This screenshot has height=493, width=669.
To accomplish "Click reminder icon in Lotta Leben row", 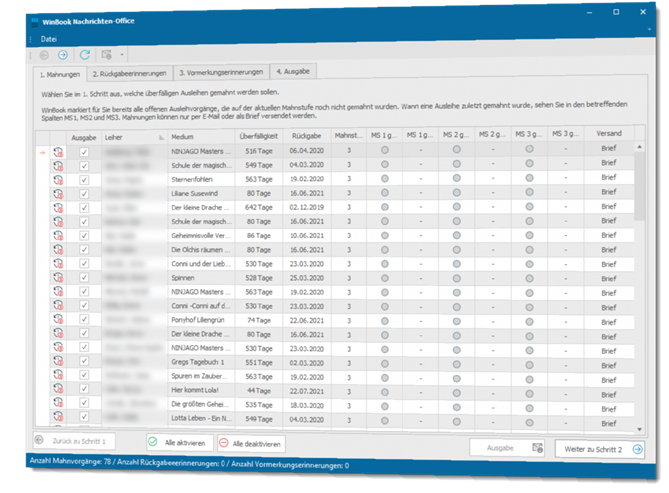I will [58, 417].
